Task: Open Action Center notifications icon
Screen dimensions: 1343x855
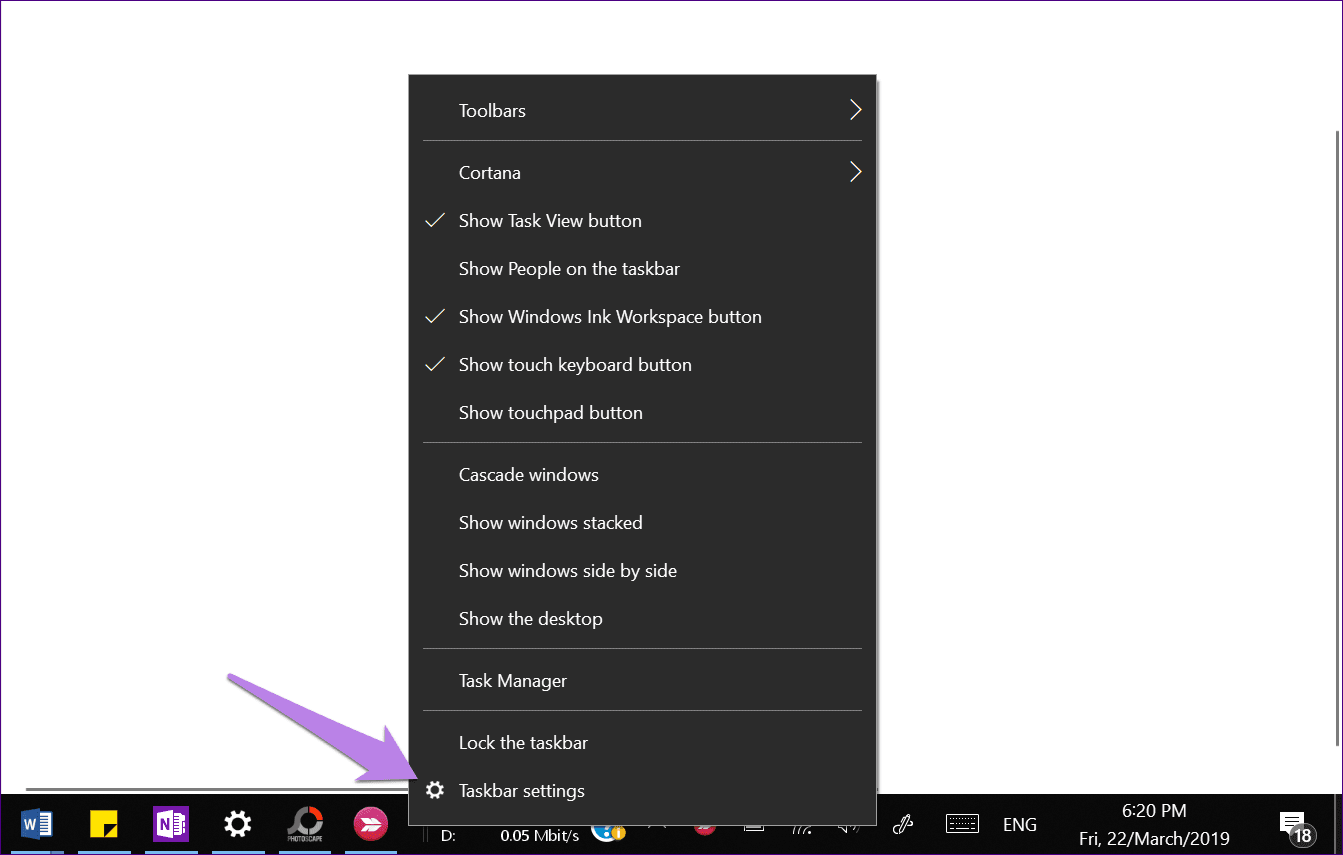Action: click(1293, 825)
